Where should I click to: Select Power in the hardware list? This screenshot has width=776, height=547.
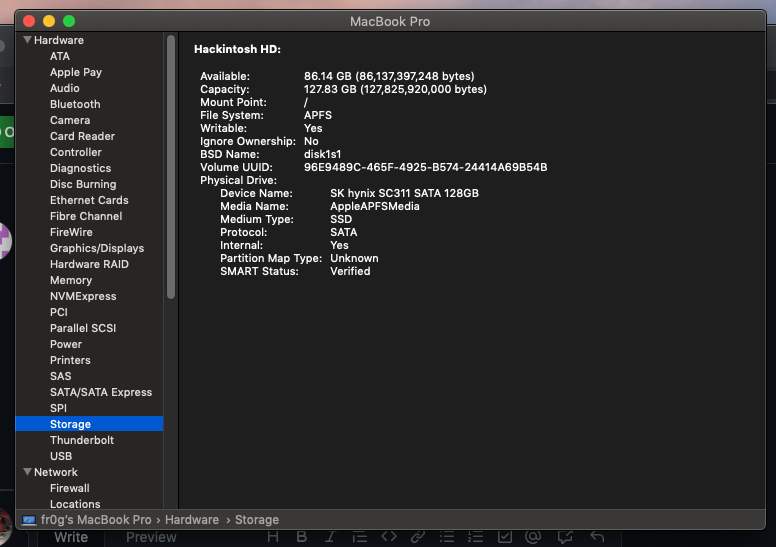(x=66, y=344)
